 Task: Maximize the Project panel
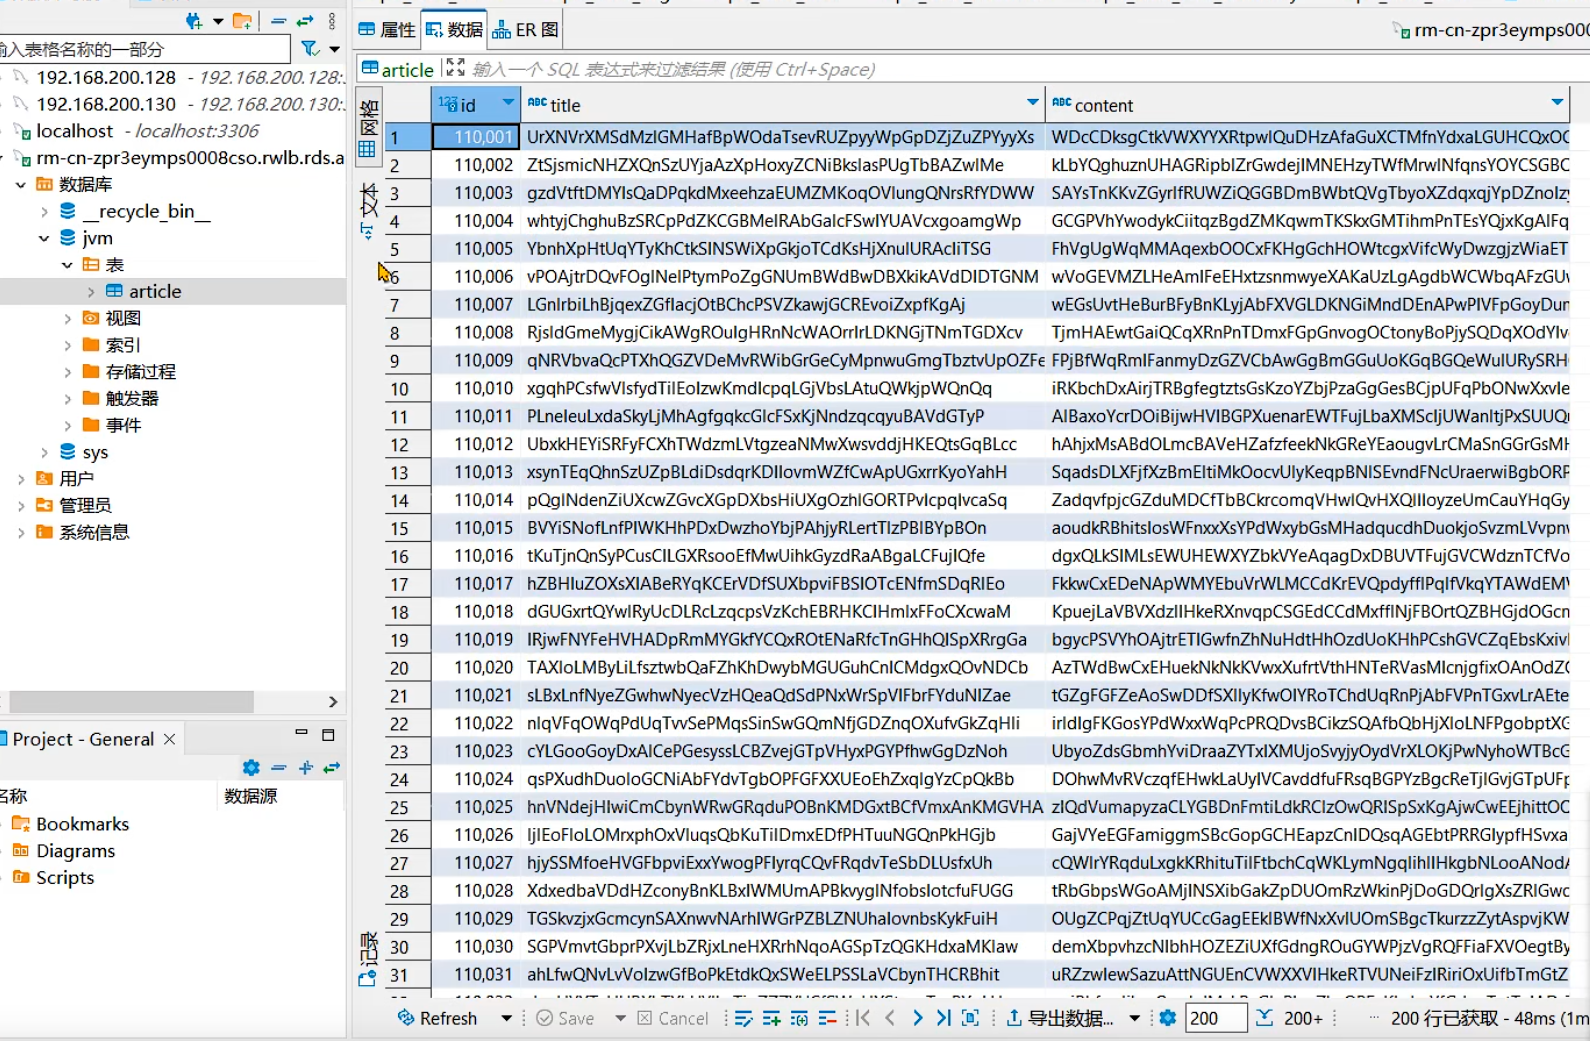328,735
